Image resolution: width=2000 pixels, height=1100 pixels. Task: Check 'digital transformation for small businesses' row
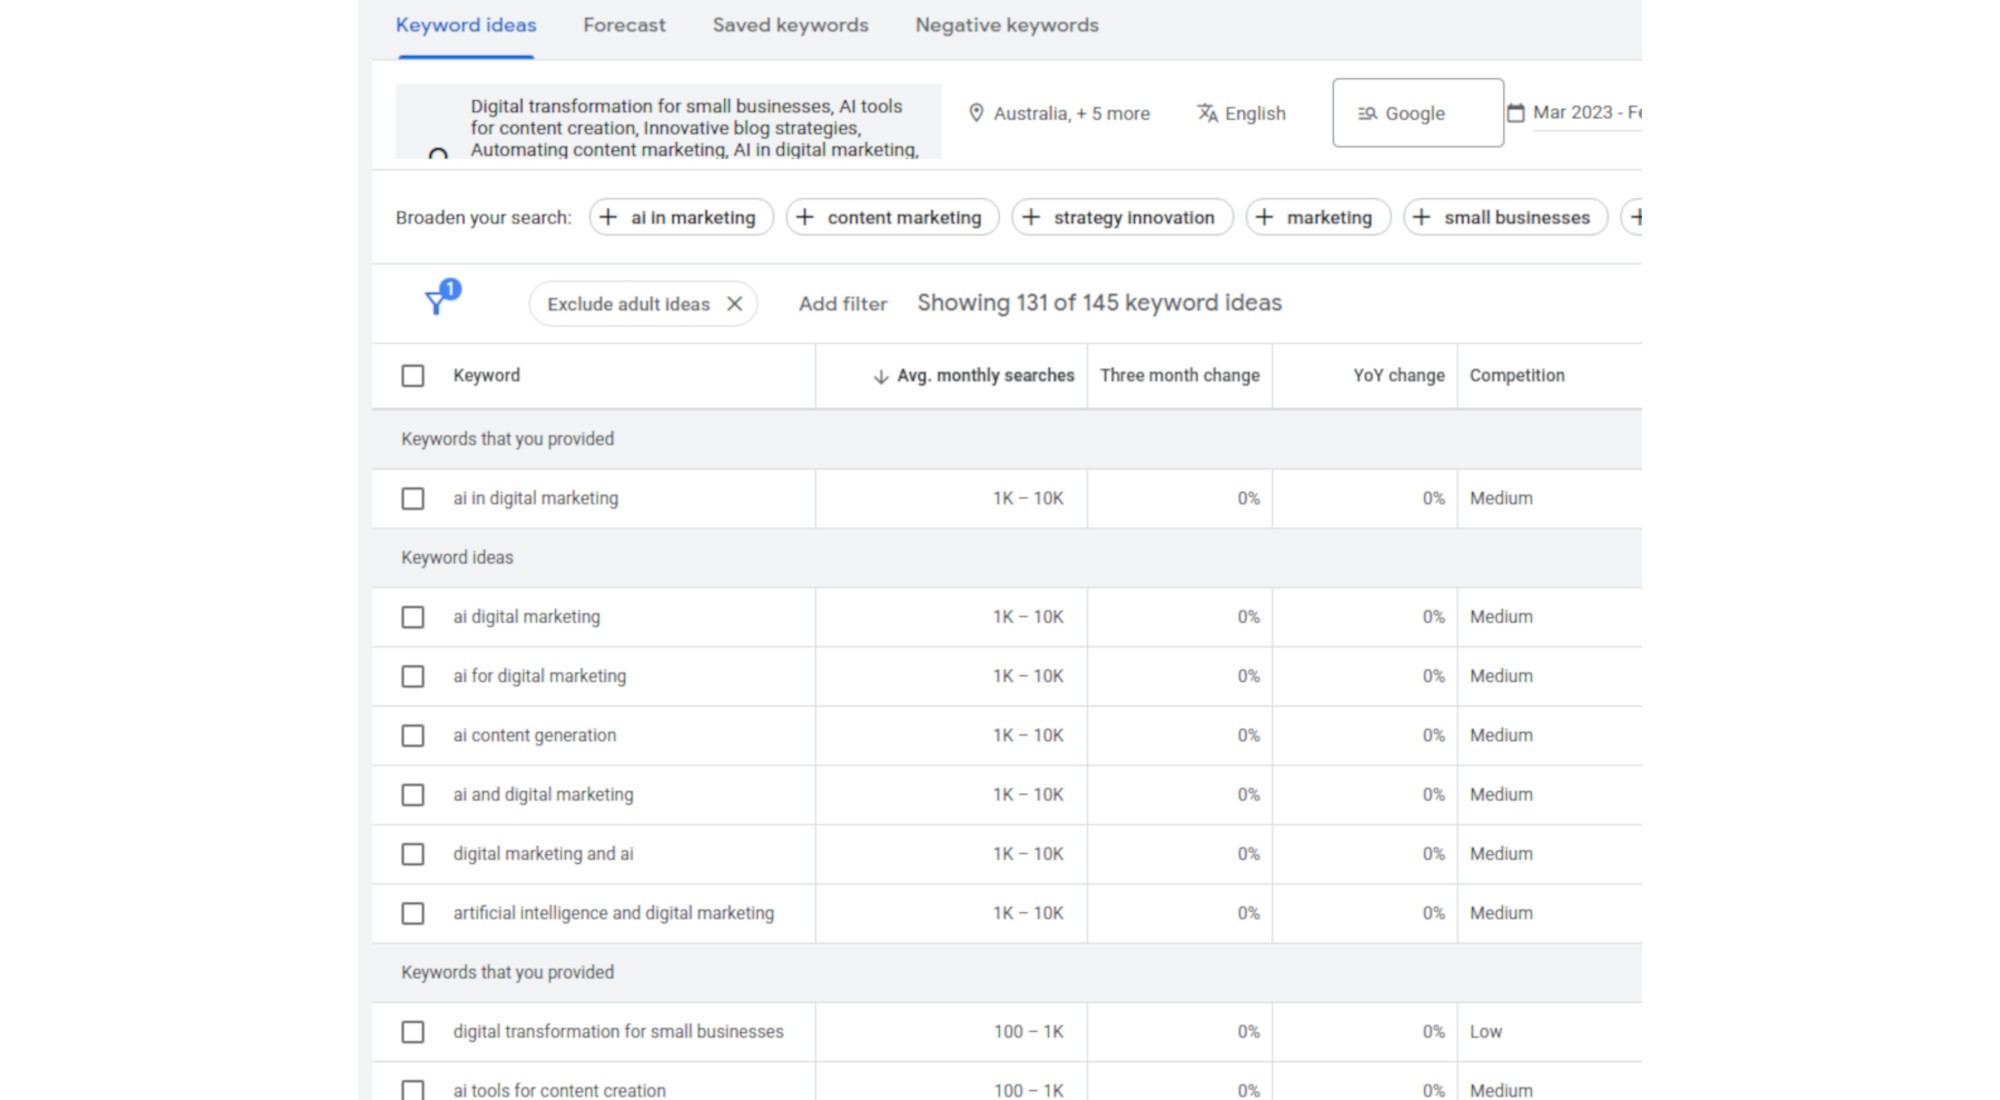(x=413, y=1032)
